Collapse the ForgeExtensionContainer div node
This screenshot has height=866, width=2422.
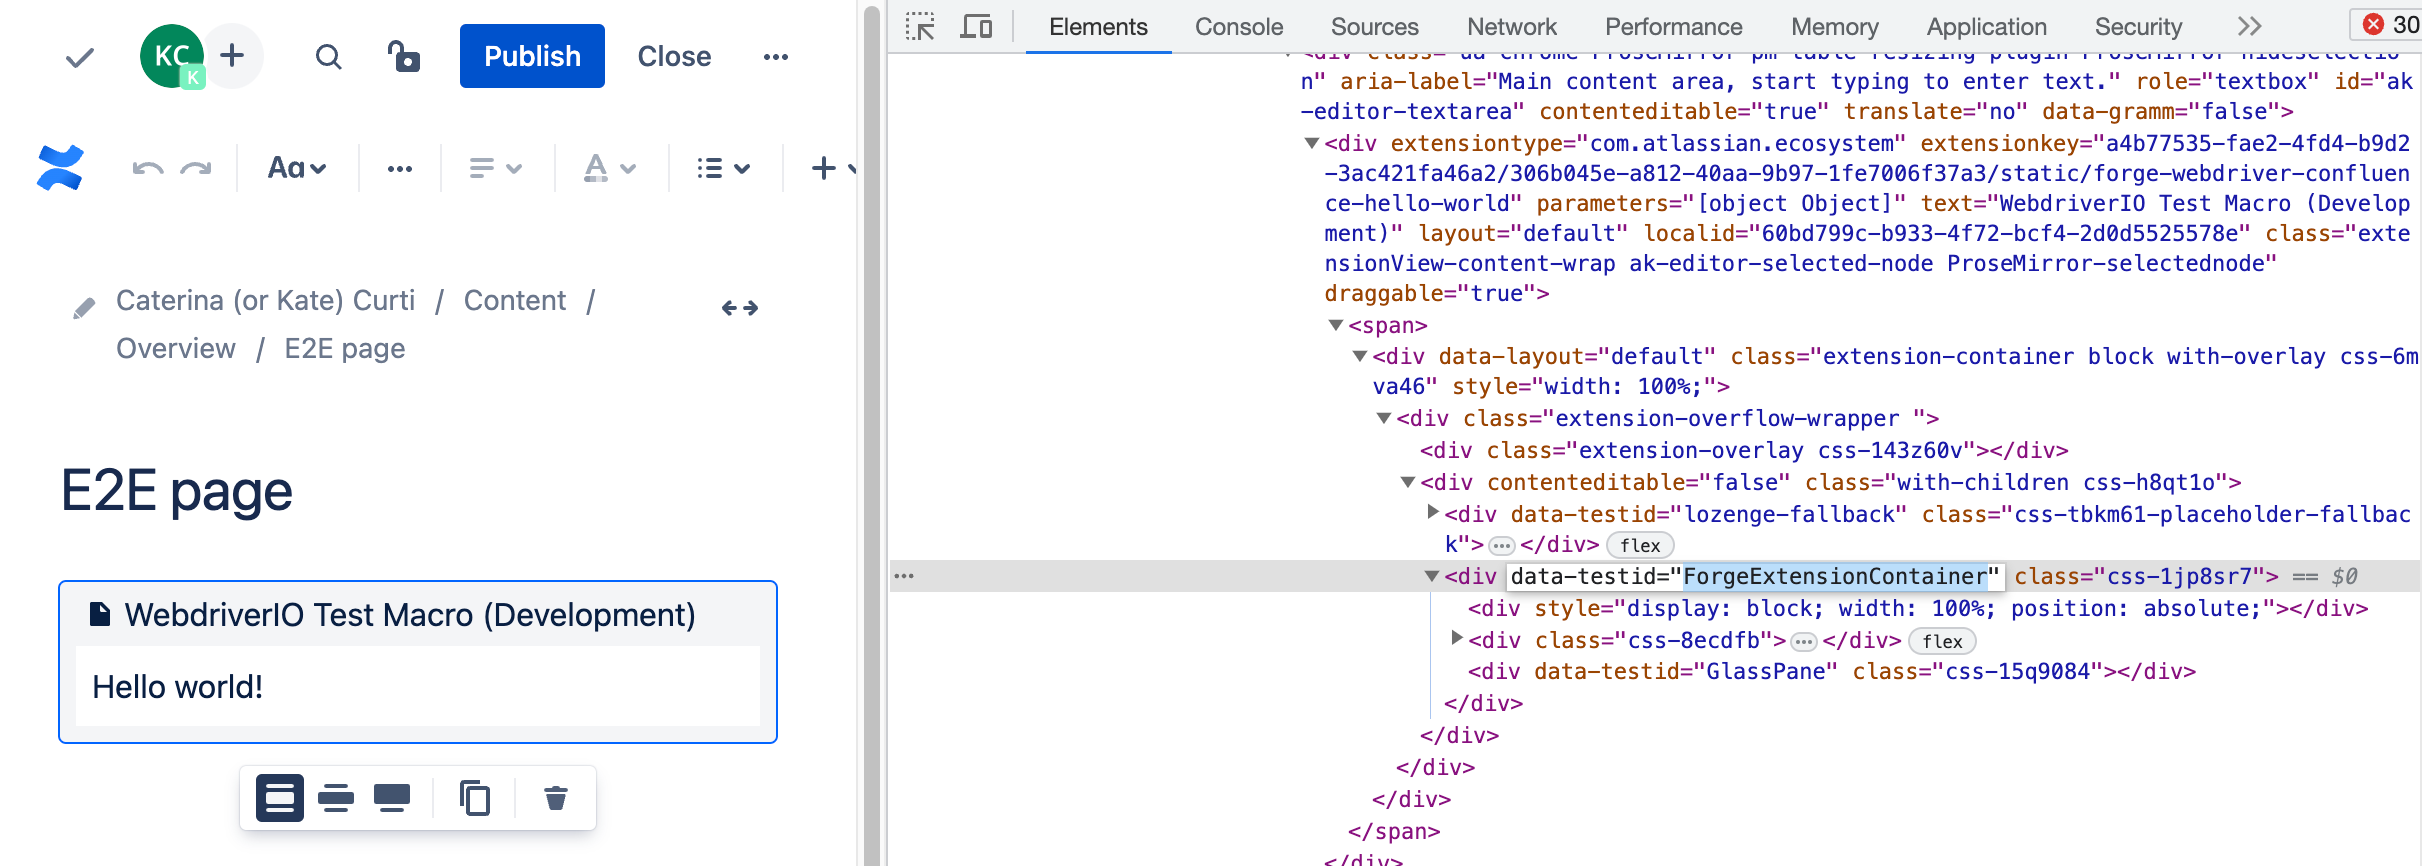1432,577
